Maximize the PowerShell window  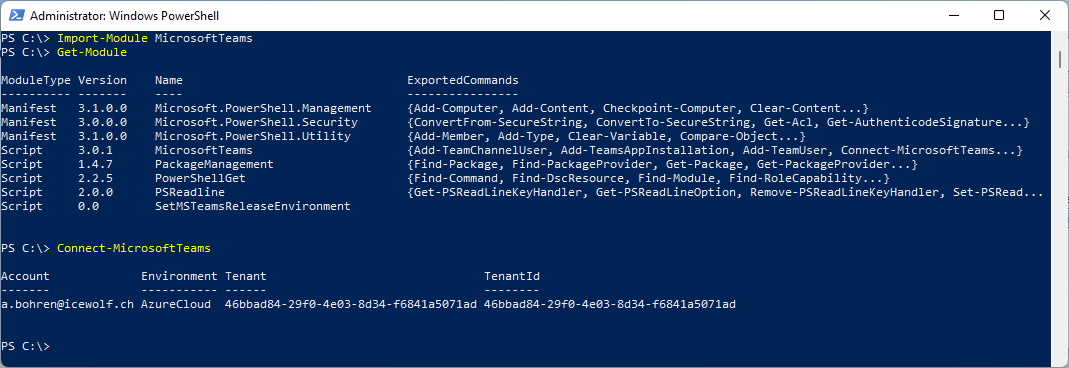(999, 15)
